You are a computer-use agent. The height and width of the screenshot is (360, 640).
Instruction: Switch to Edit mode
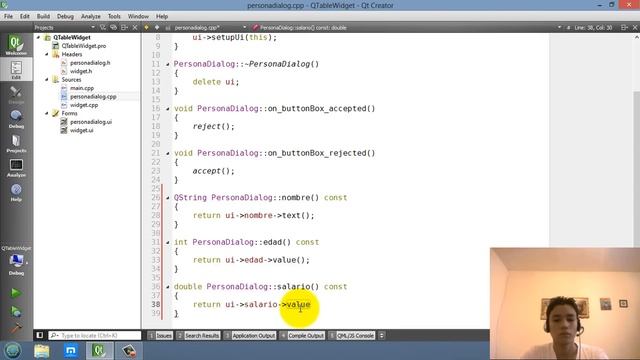16,69
